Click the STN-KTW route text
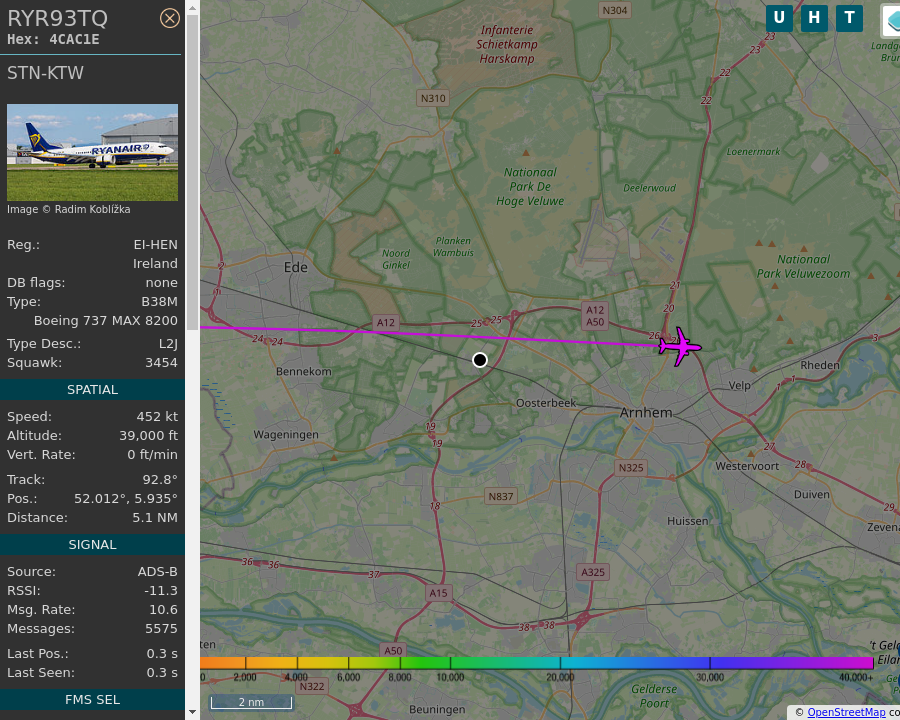The width and height of the screenshot is (900, 720). [x=45, y=73]
